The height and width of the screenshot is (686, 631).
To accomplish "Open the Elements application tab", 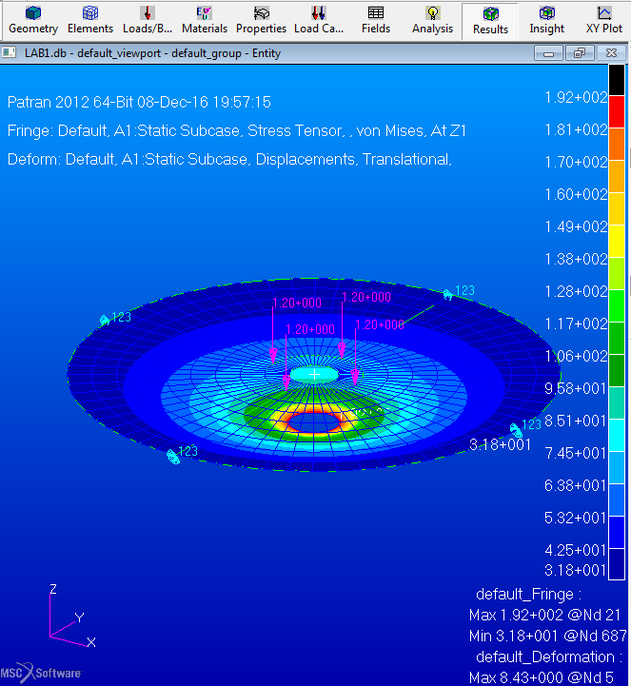I will pyautogui.click(x=90, y=21).
